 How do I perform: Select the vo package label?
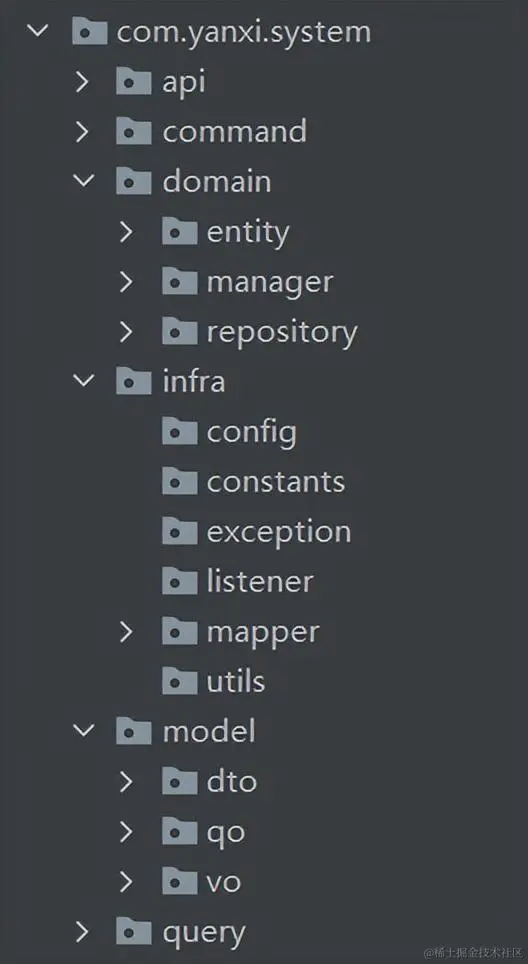(224, 882)
